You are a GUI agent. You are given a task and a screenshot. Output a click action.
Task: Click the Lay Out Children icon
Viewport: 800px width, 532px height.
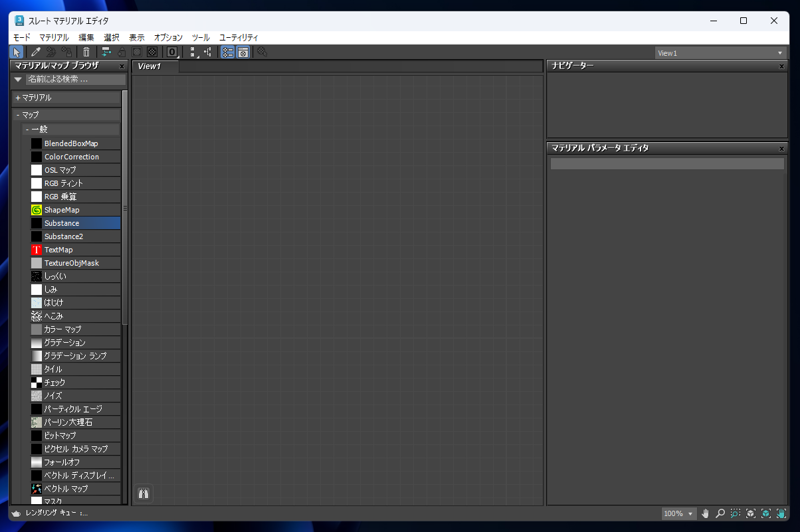pyautogui.click(x=208, y=52)
